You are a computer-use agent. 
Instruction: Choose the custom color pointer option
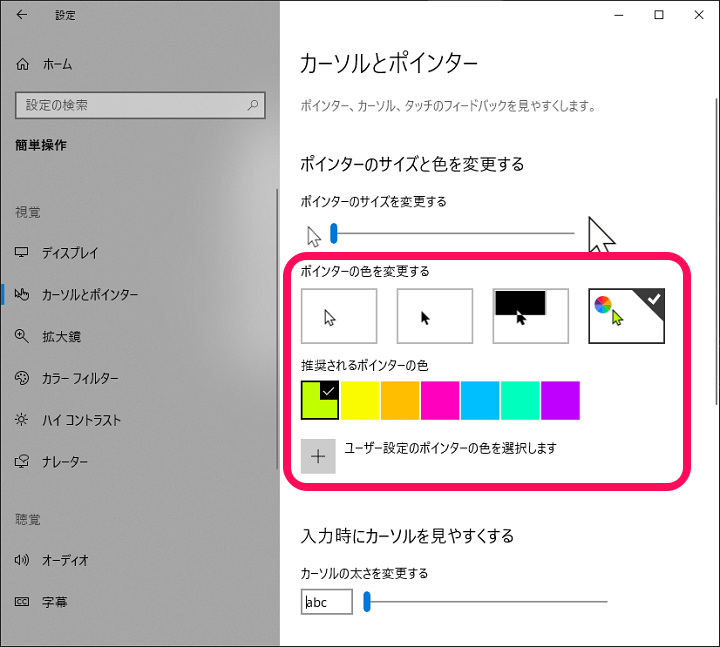click(626, 316)
